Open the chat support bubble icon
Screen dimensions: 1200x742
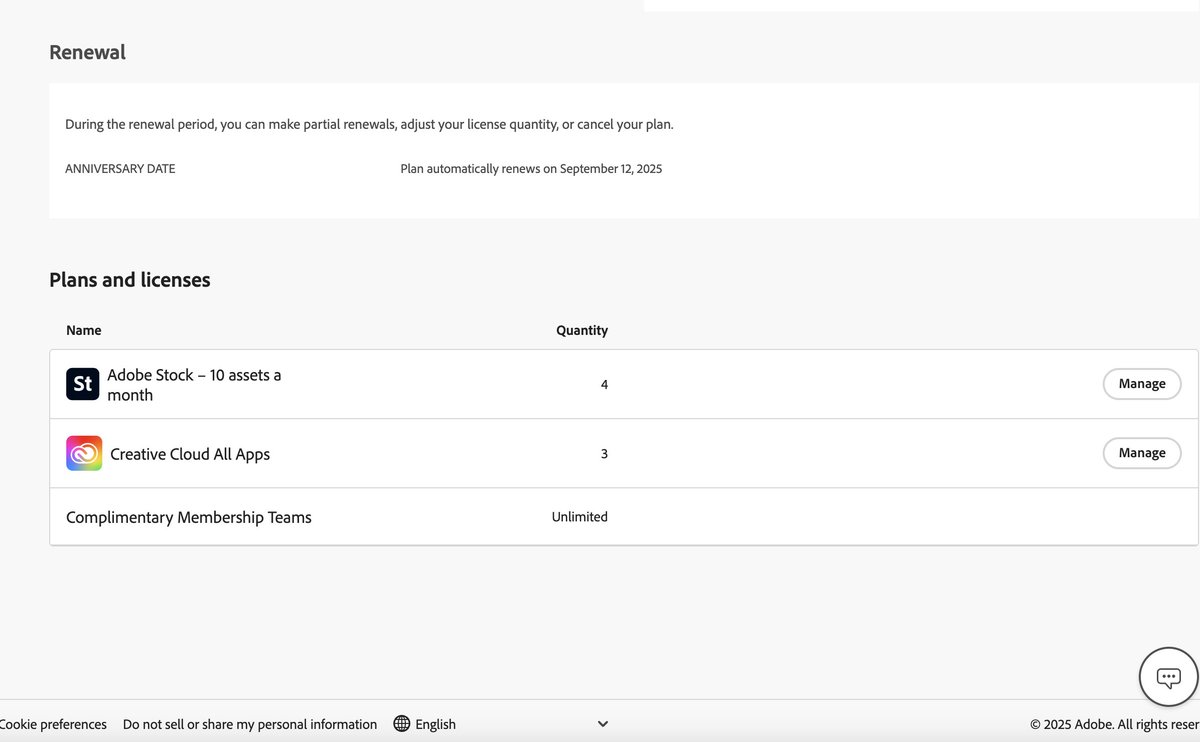tap(1168, 677)
